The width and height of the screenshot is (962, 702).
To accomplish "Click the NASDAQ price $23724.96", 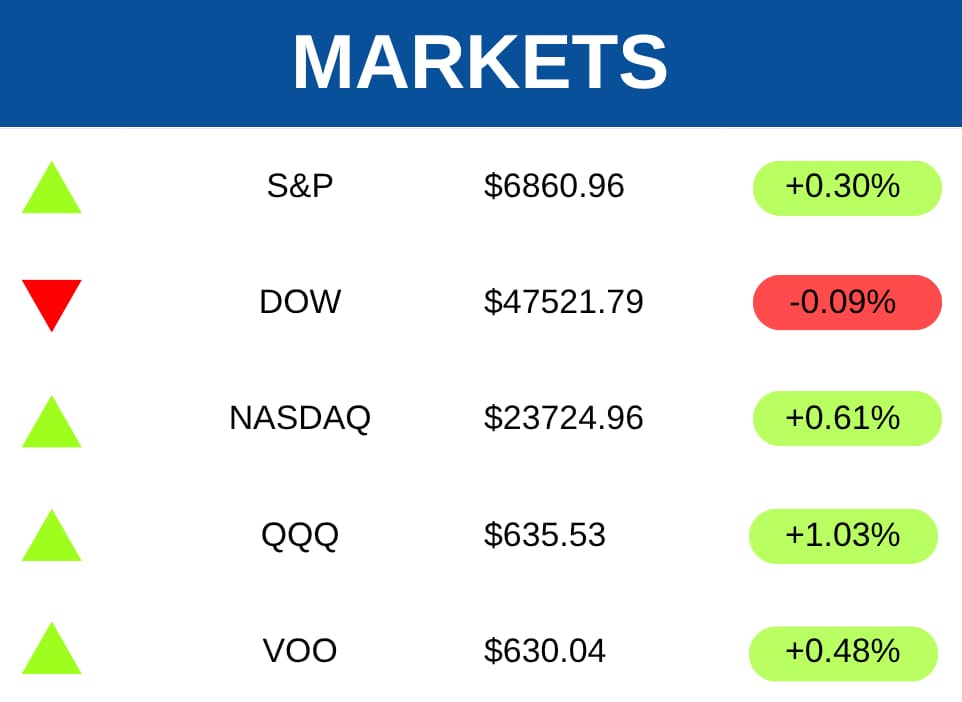I will click(563, 418).
